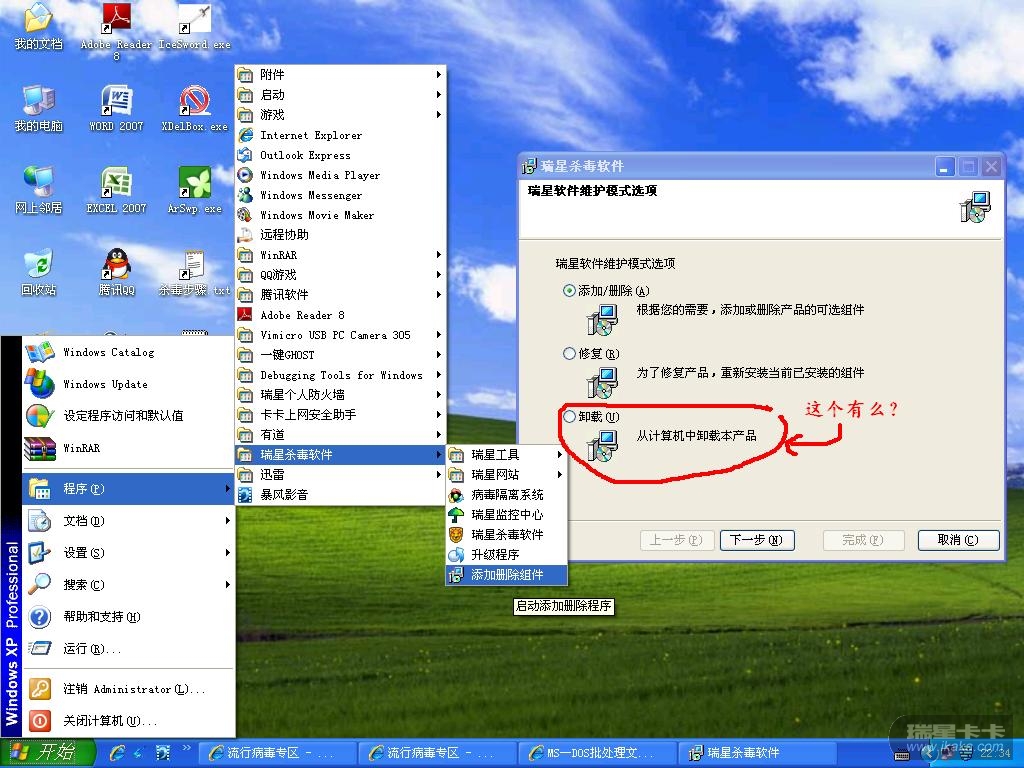Open 设置(S) in the start menu
This screenshot has height=768, width=1024.
[x=129, y=552]
